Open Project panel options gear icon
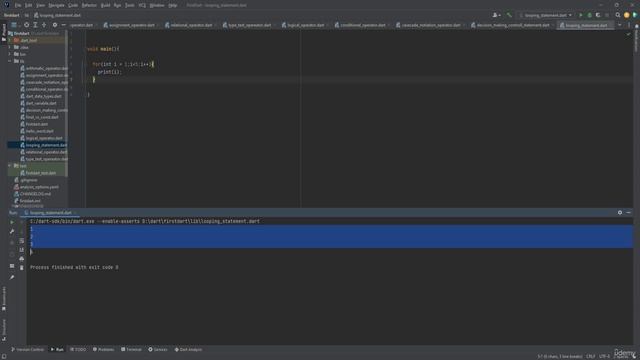Image resolution: width=640 pixels, height=360 pixels. (55, 25)
